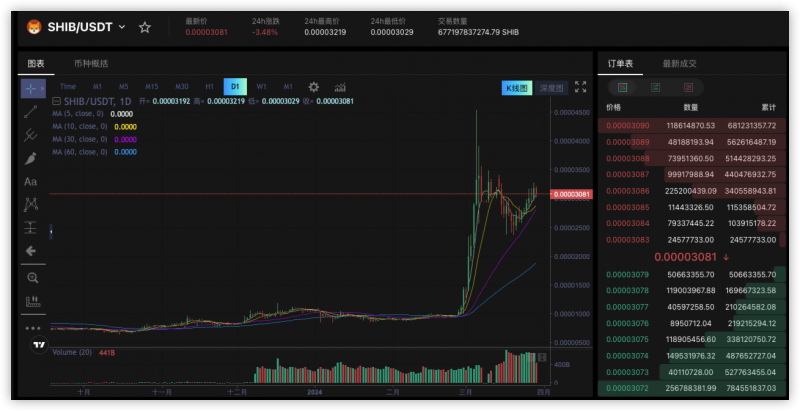Click the back arrow tool
The width and height of the screenshot is (800, 411).
pos(31,251)
